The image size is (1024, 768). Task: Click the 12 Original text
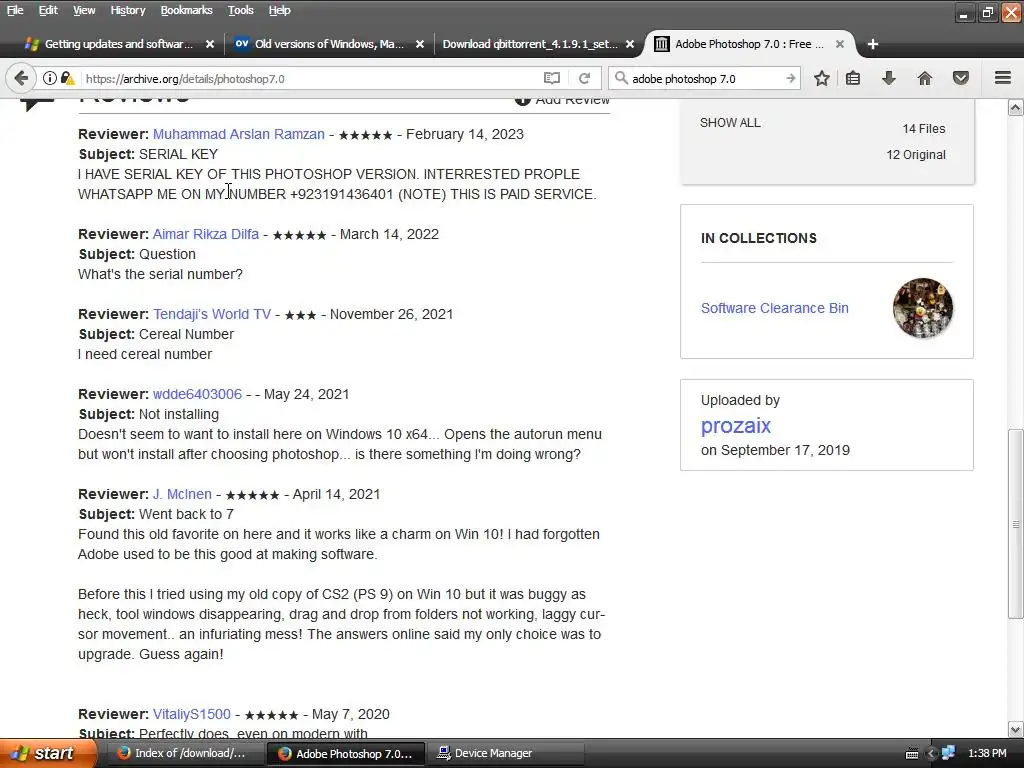point(916,155)
